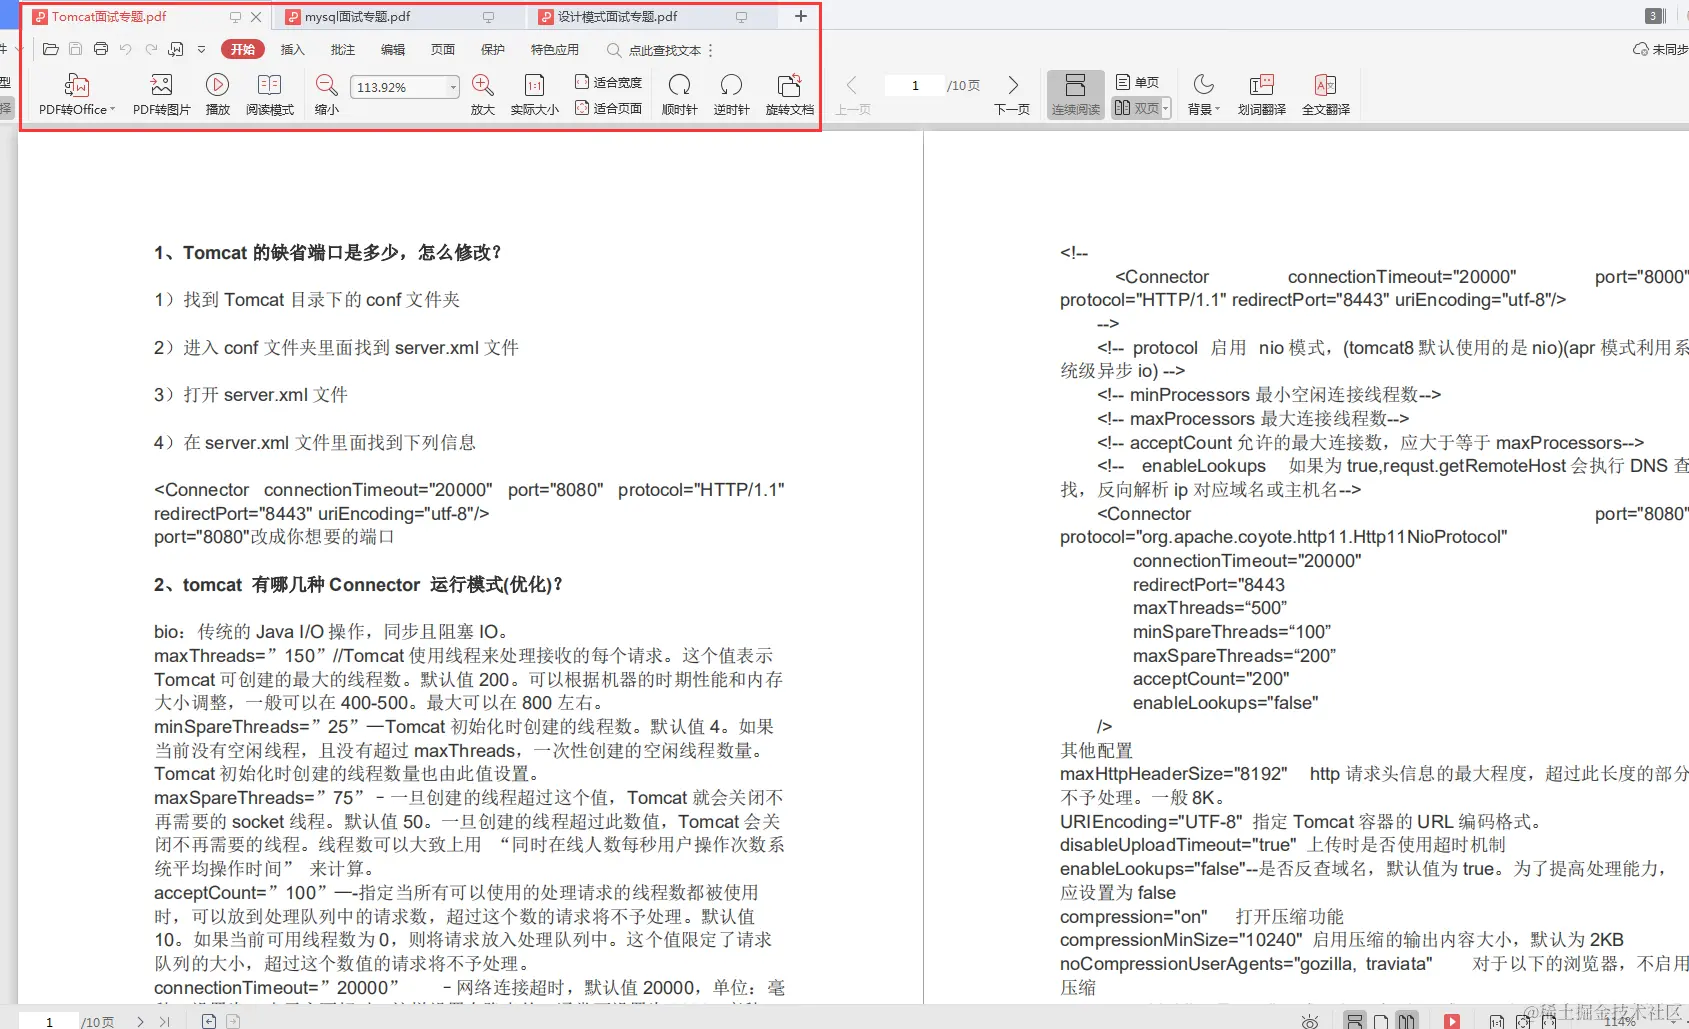Rotate the page counterclockwise with 逆时针
Screen dimensions: 1689x1029
click(730, 93)
